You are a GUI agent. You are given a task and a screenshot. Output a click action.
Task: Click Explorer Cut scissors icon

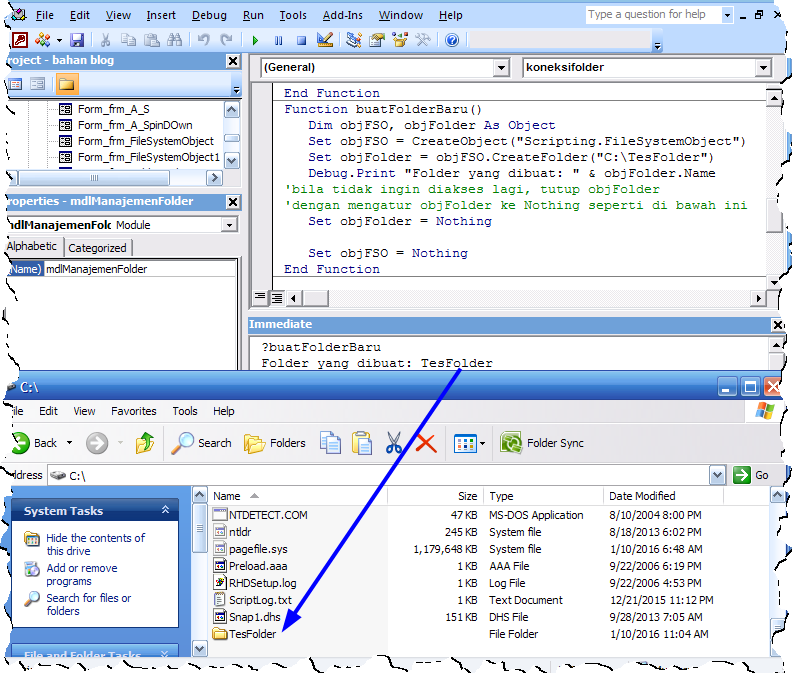393,443
